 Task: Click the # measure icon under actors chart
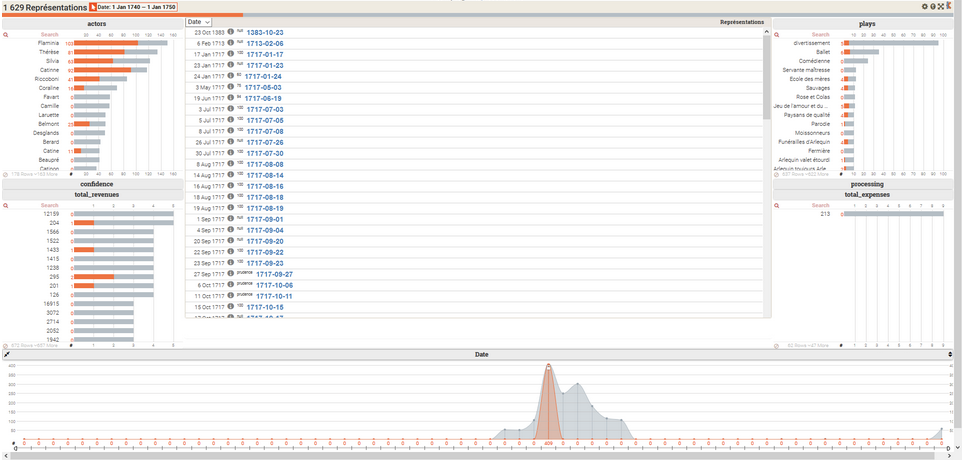pyautogui.click(x=71, y=174)
